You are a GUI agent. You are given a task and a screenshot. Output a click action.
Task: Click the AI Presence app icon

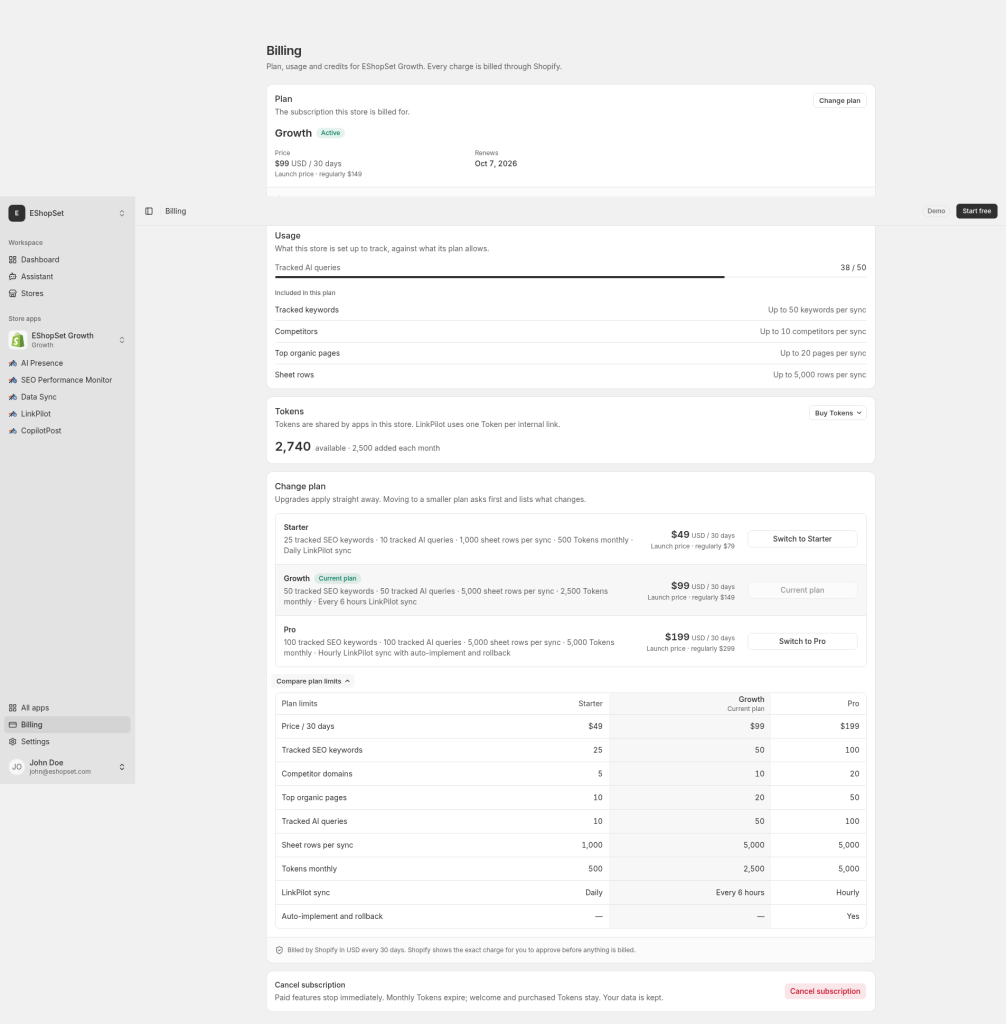pyautogui.click(x=12, y=363)
